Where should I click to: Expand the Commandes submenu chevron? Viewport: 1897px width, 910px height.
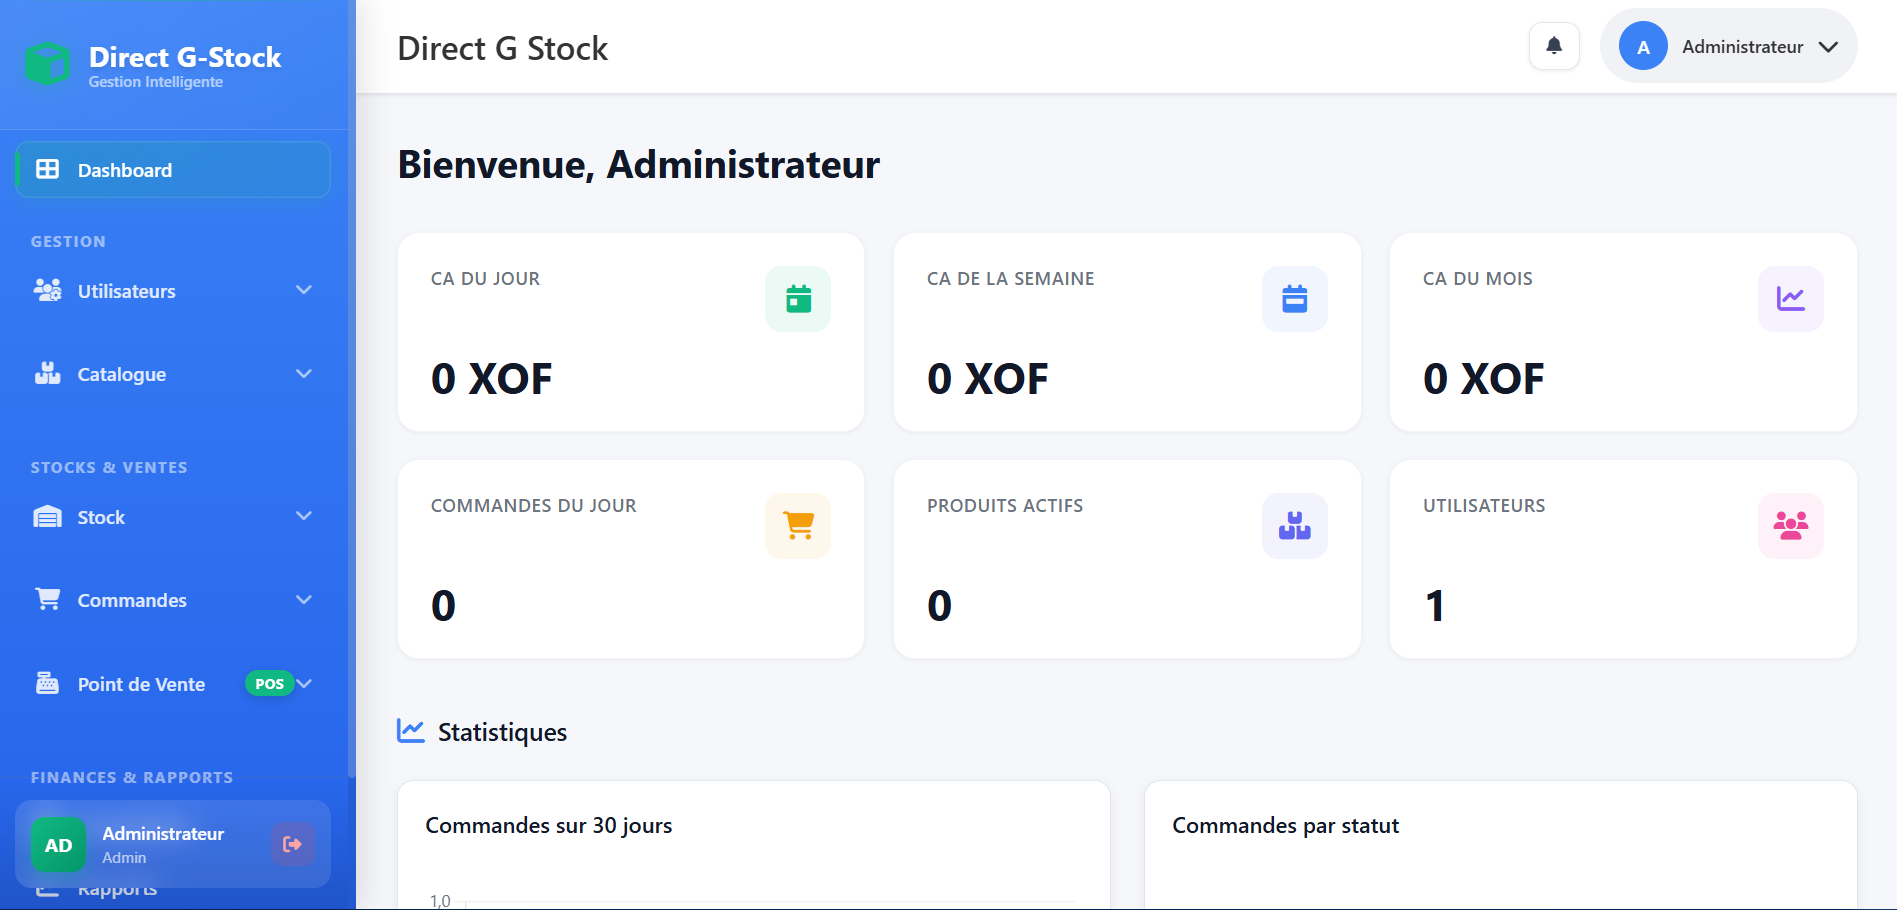[304, 600]
